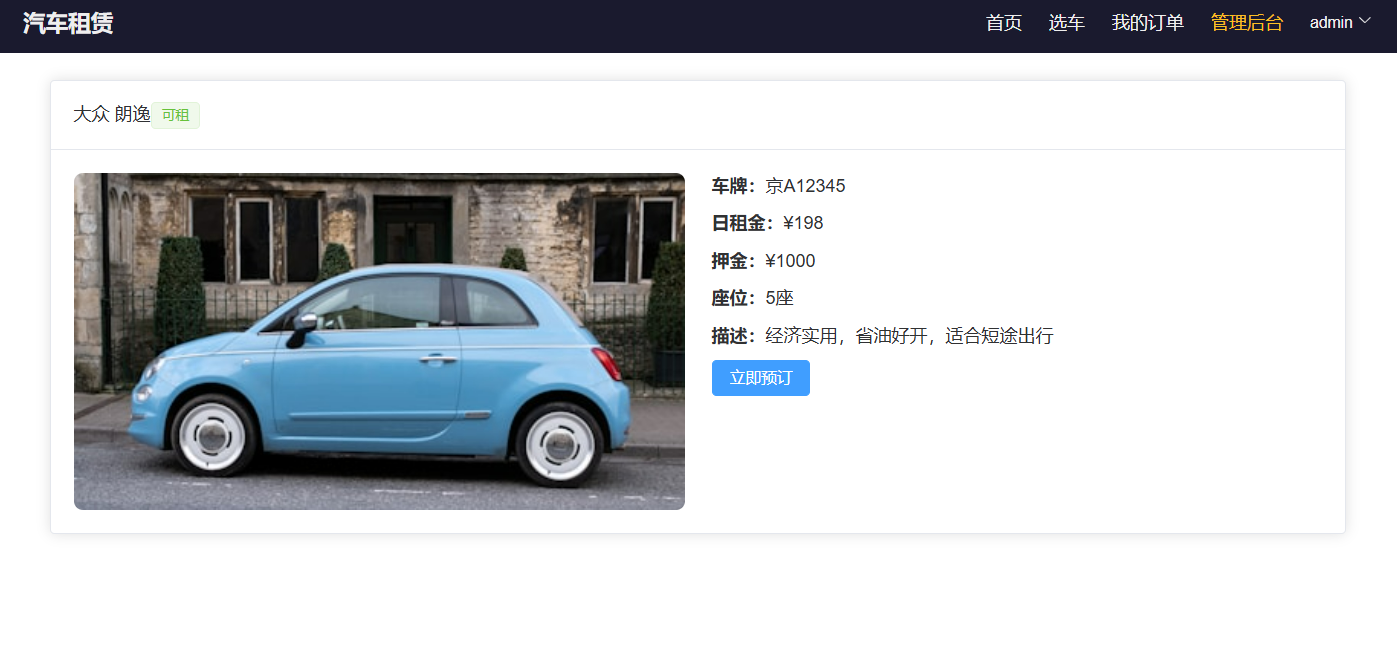Click the blue car photo

point(379,341)
